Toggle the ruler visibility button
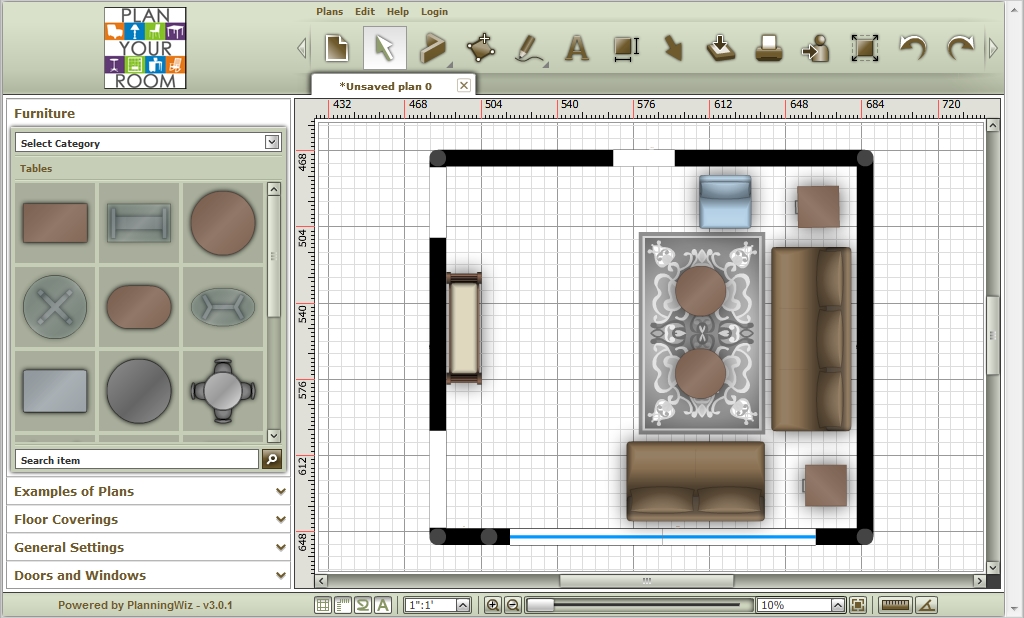The width and height of the screenshot is (1024, 618). 342,603
